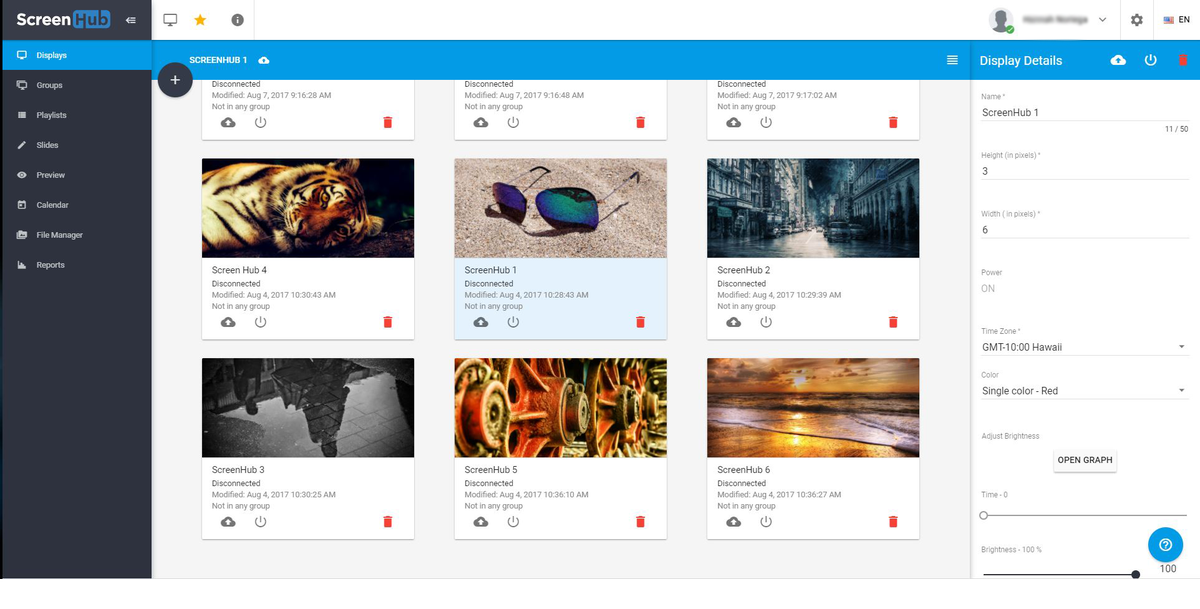Open Playlists in the sidebar
Image resolution: width=1200 pixels, height=609 pixels.
pyautogui.click(x=76, y=115)
